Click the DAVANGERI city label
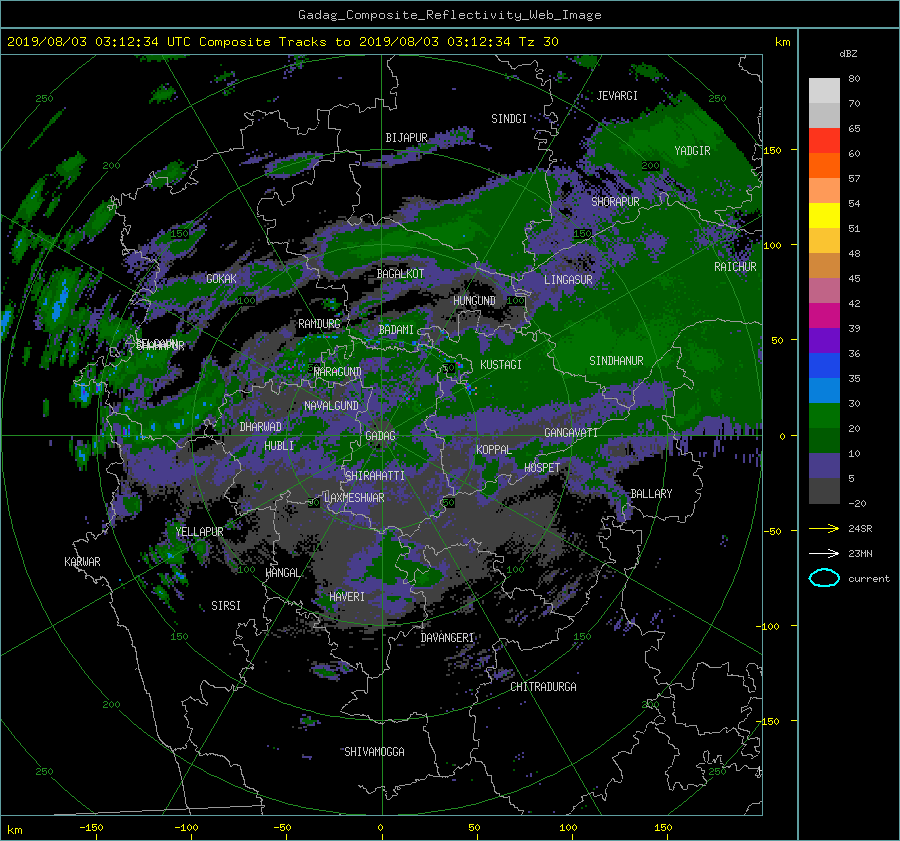This screenshot has height=841, width=900. (x=447, y=638)
